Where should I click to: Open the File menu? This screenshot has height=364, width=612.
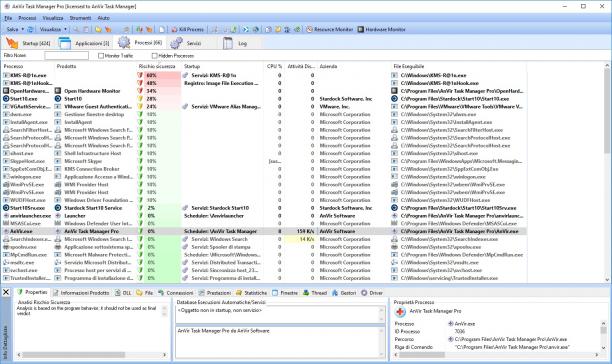[8, 18]
